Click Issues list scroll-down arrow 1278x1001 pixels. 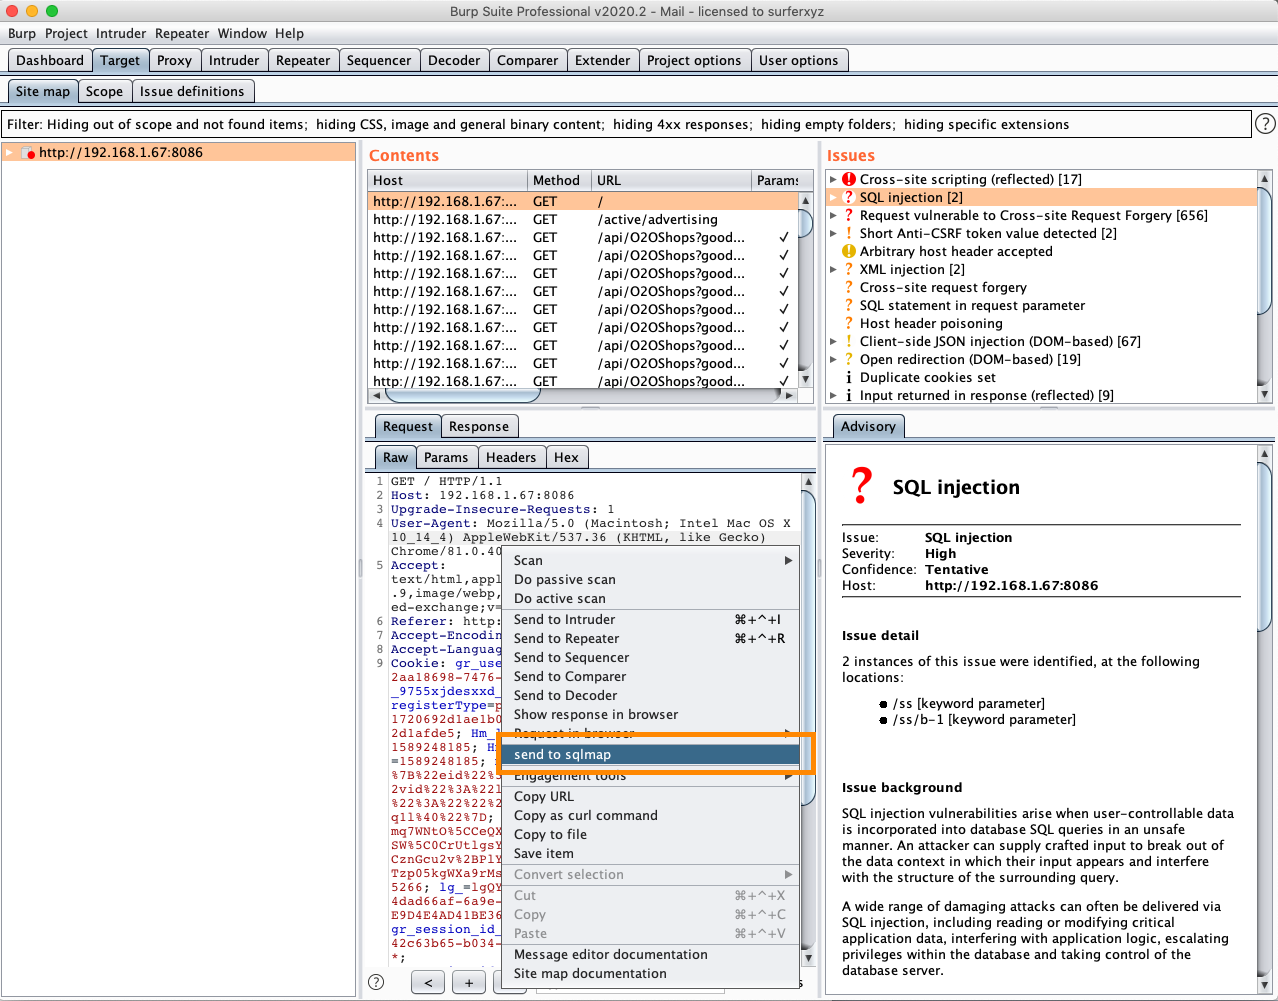tap(1264, 395)
